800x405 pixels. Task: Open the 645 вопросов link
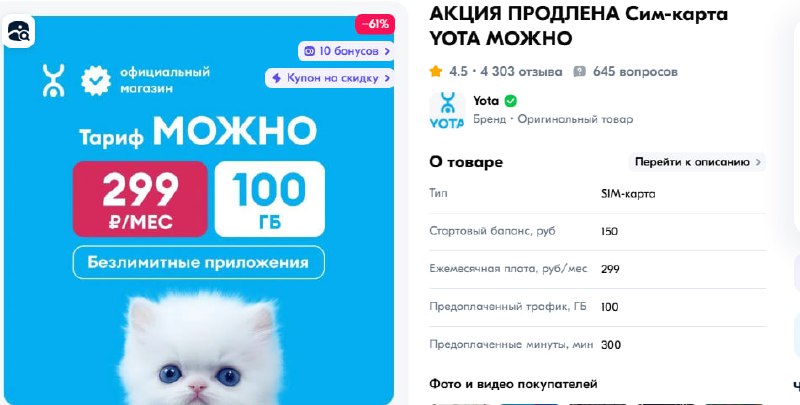point(635,71)
